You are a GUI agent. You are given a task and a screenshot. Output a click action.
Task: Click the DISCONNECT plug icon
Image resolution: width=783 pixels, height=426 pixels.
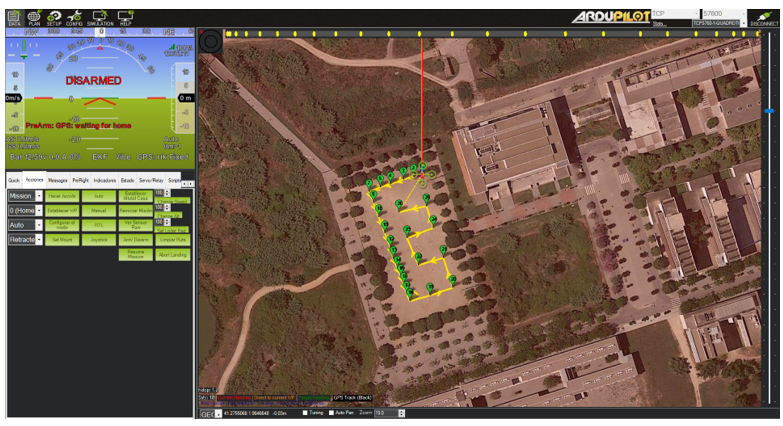tap(763, 18)
